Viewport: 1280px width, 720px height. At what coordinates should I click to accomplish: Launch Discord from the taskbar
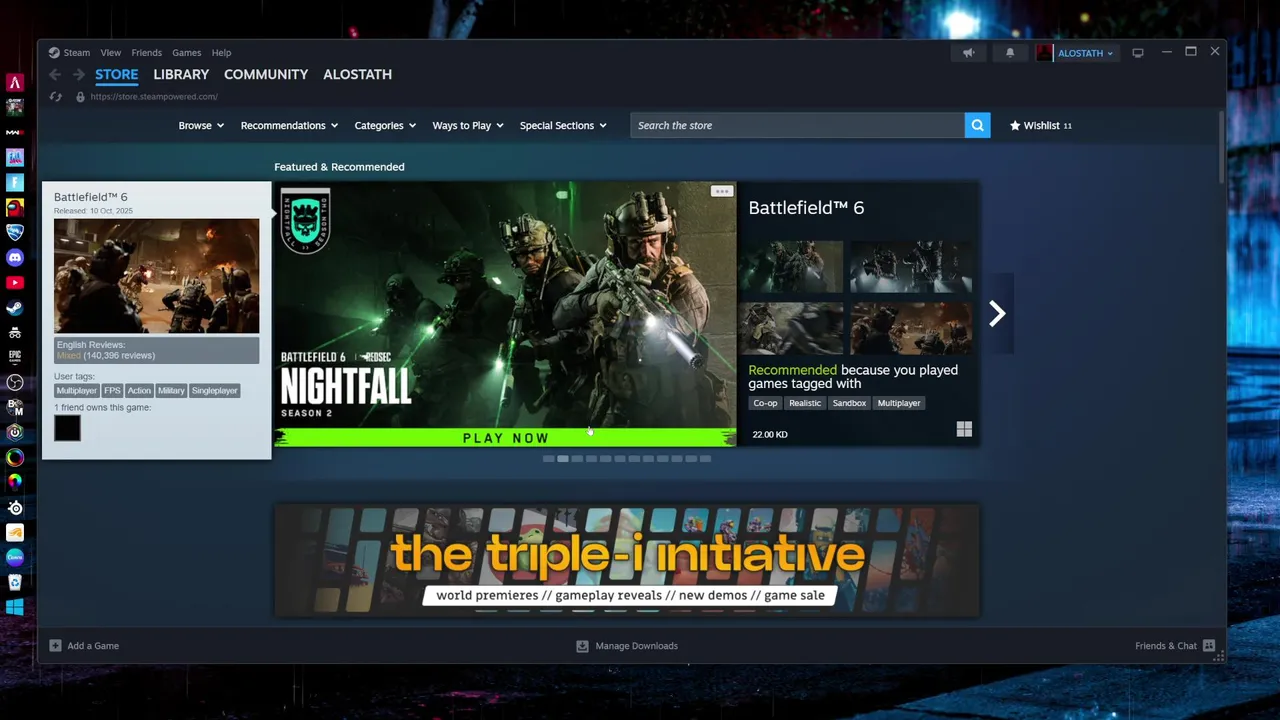click(15, 258)
